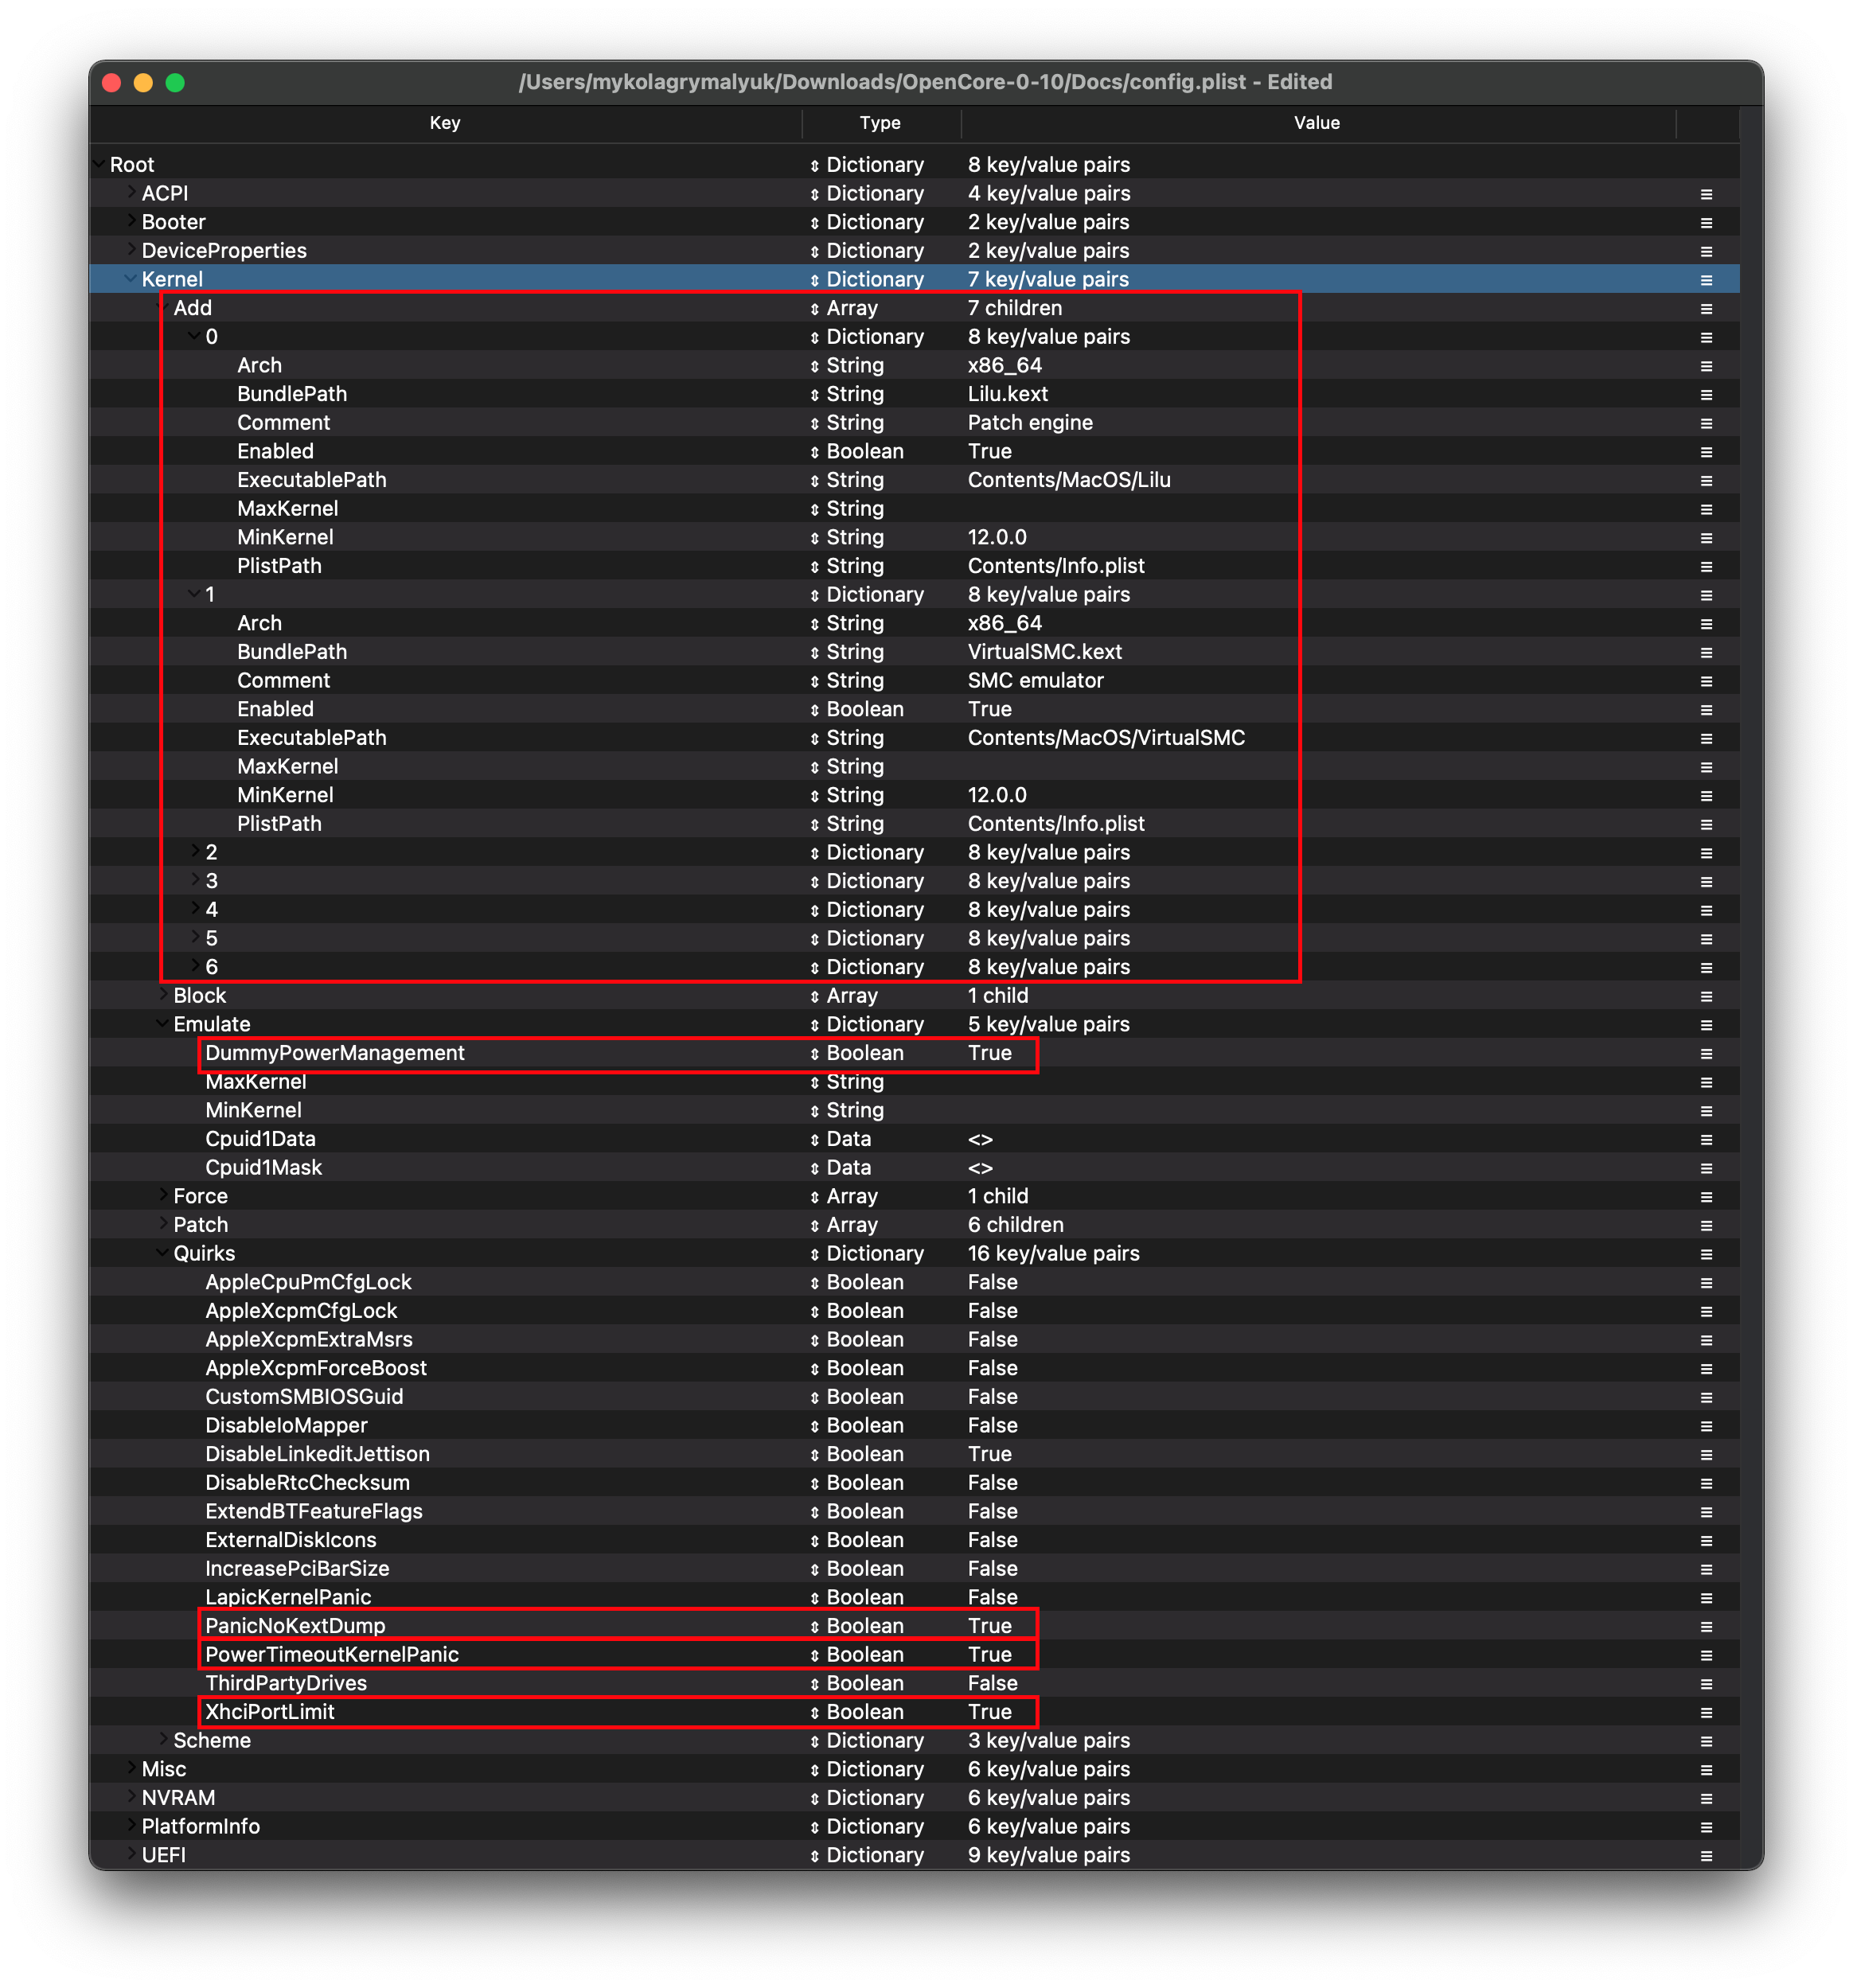
Task: Select the True value of DummyPowerManagement
Action: coord(990,1053)
